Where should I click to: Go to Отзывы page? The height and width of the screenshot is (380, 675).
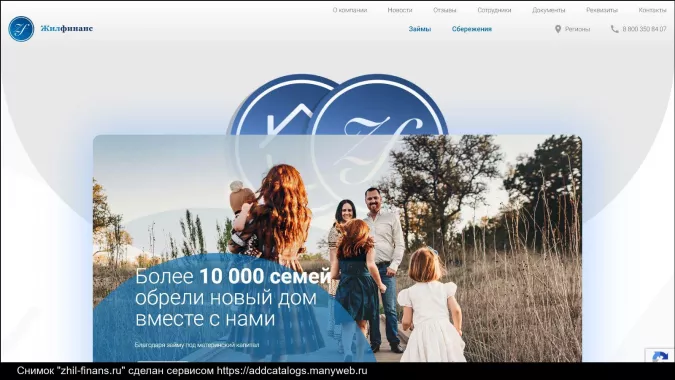click(x=444, y=10)
